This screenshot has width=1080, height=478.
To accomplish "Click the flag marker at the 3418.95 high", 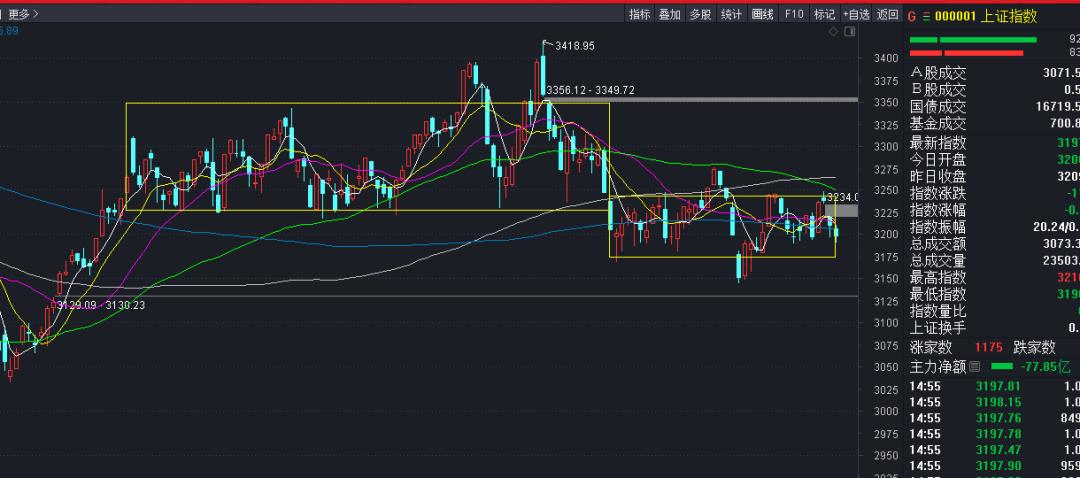I will 545,44.
